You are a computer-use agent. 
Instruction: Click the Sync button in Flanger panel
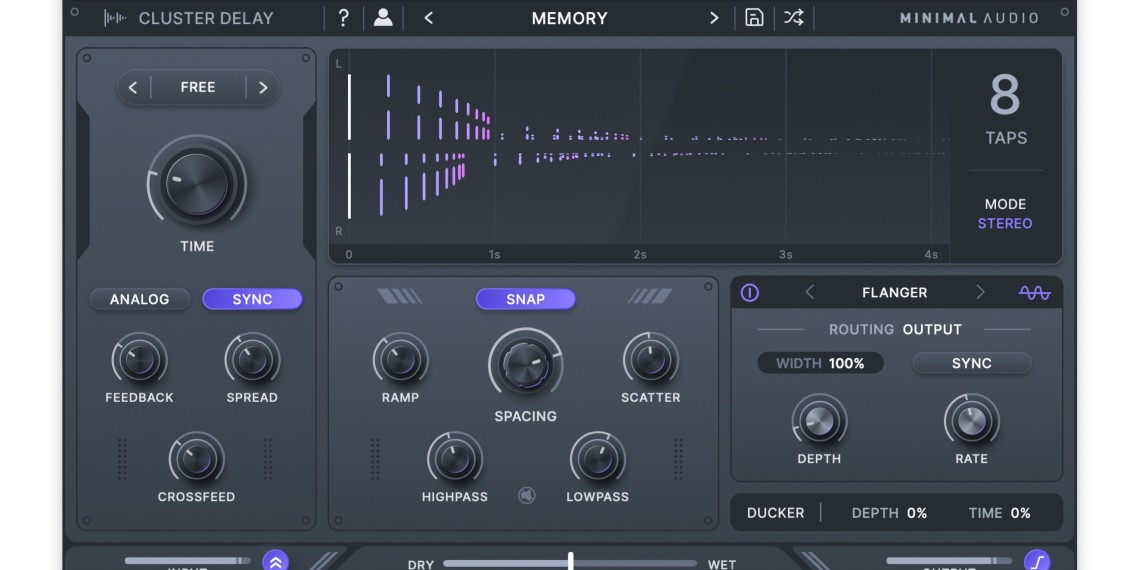[x=971, y=363]
